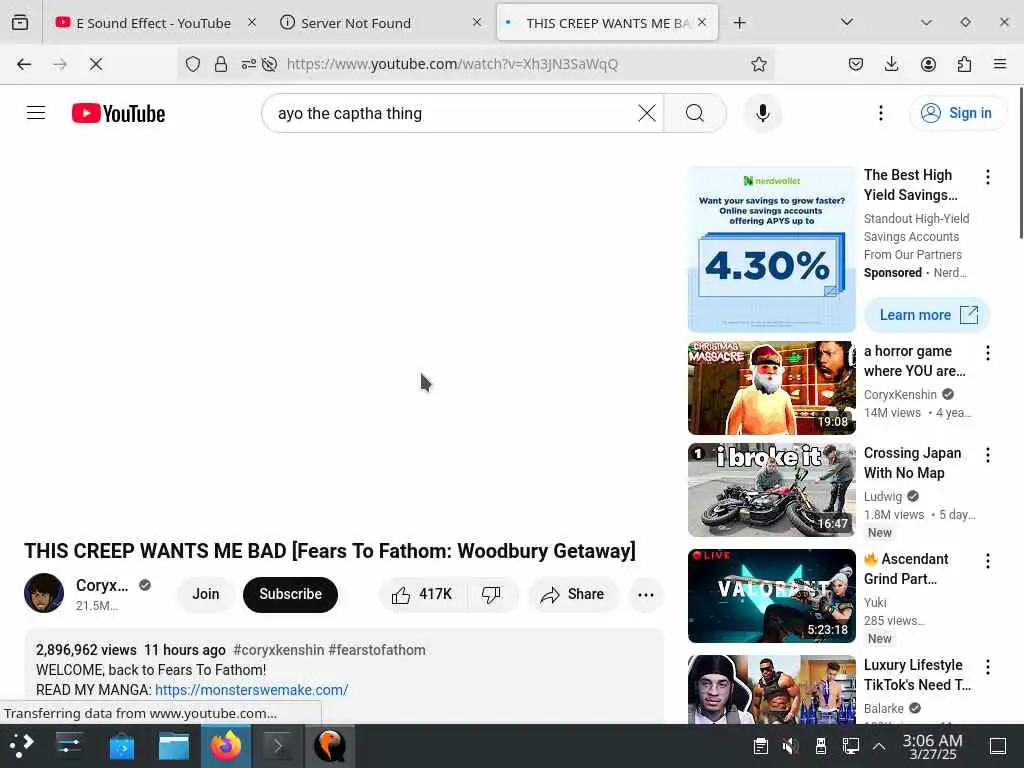Screen dimensions: 1024x768
Task: Play the Christmas Massacre horror game video
Action: click(771, 388)
